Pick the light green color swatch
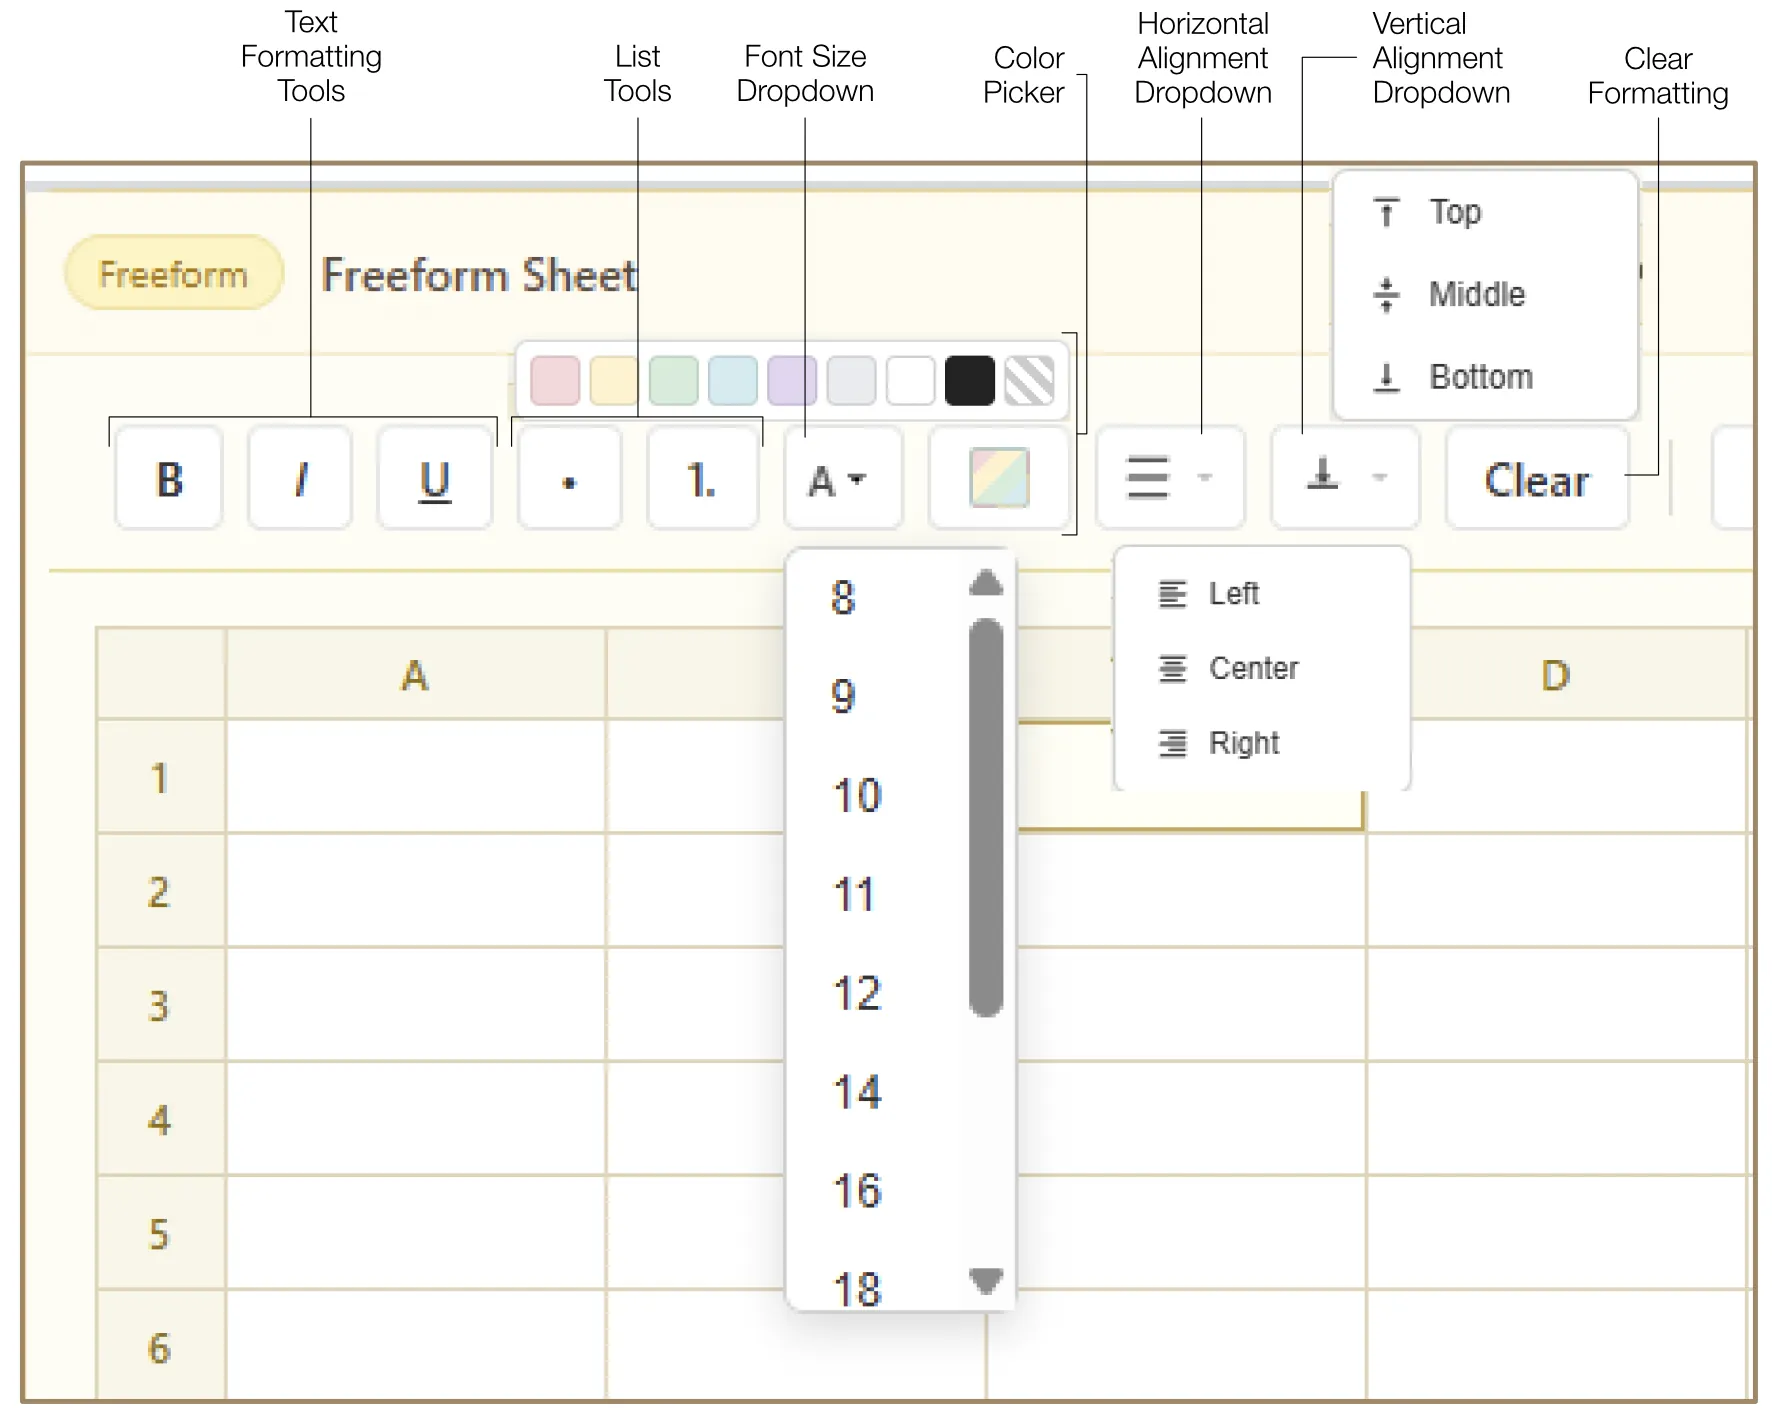 (674, 381)
